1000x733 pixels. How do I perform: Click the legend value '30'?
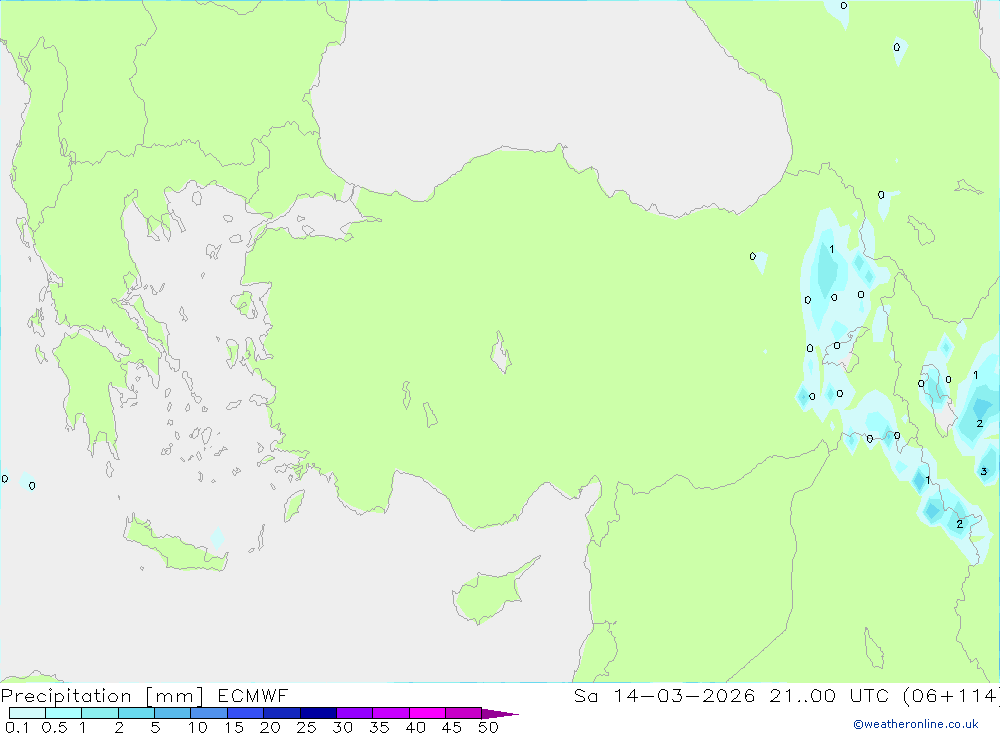[x=342, y=727]
